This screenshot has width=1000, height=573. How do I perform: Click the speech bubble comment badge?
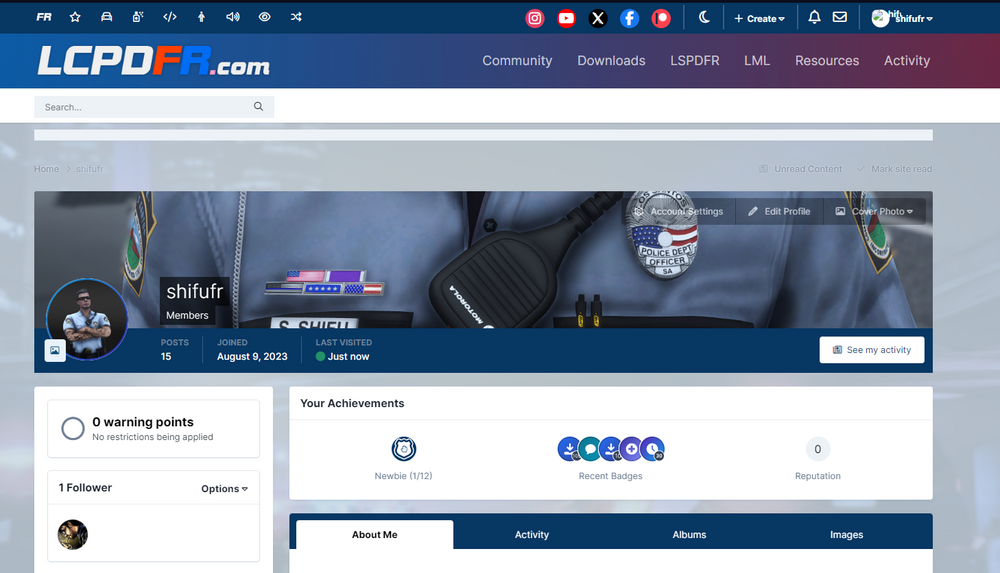[x=590, y=449]
